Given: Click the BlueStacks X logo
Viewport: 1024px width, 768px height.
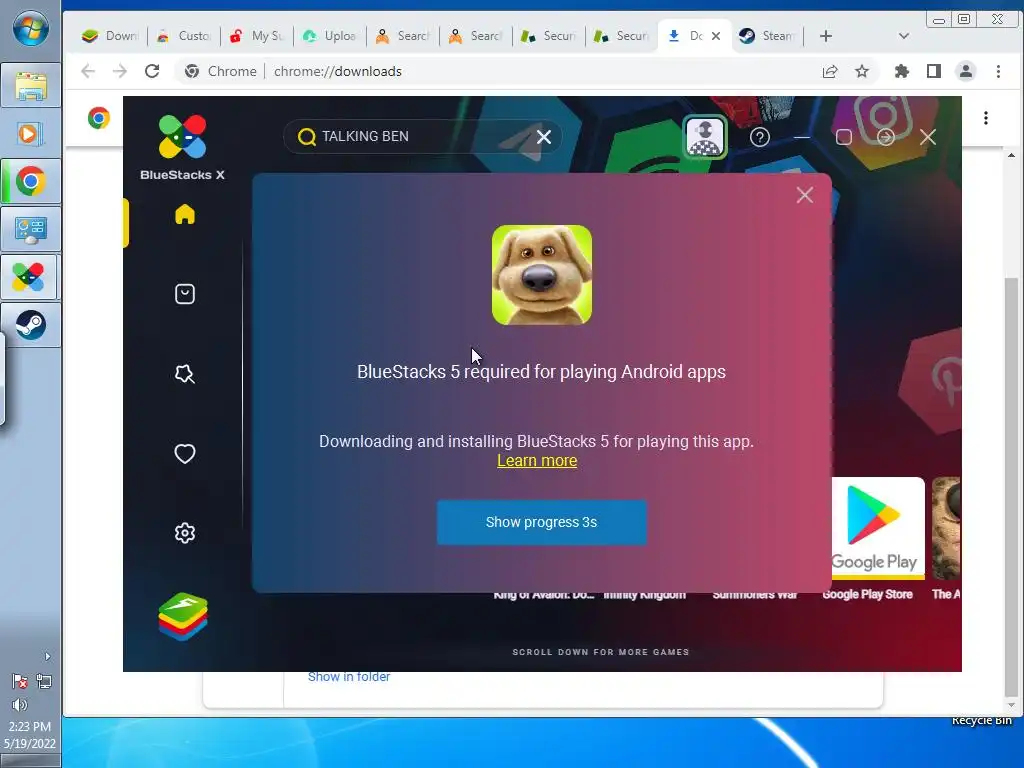Looking at the screenshot, I should pyautogui.click(x=182, y=147).
